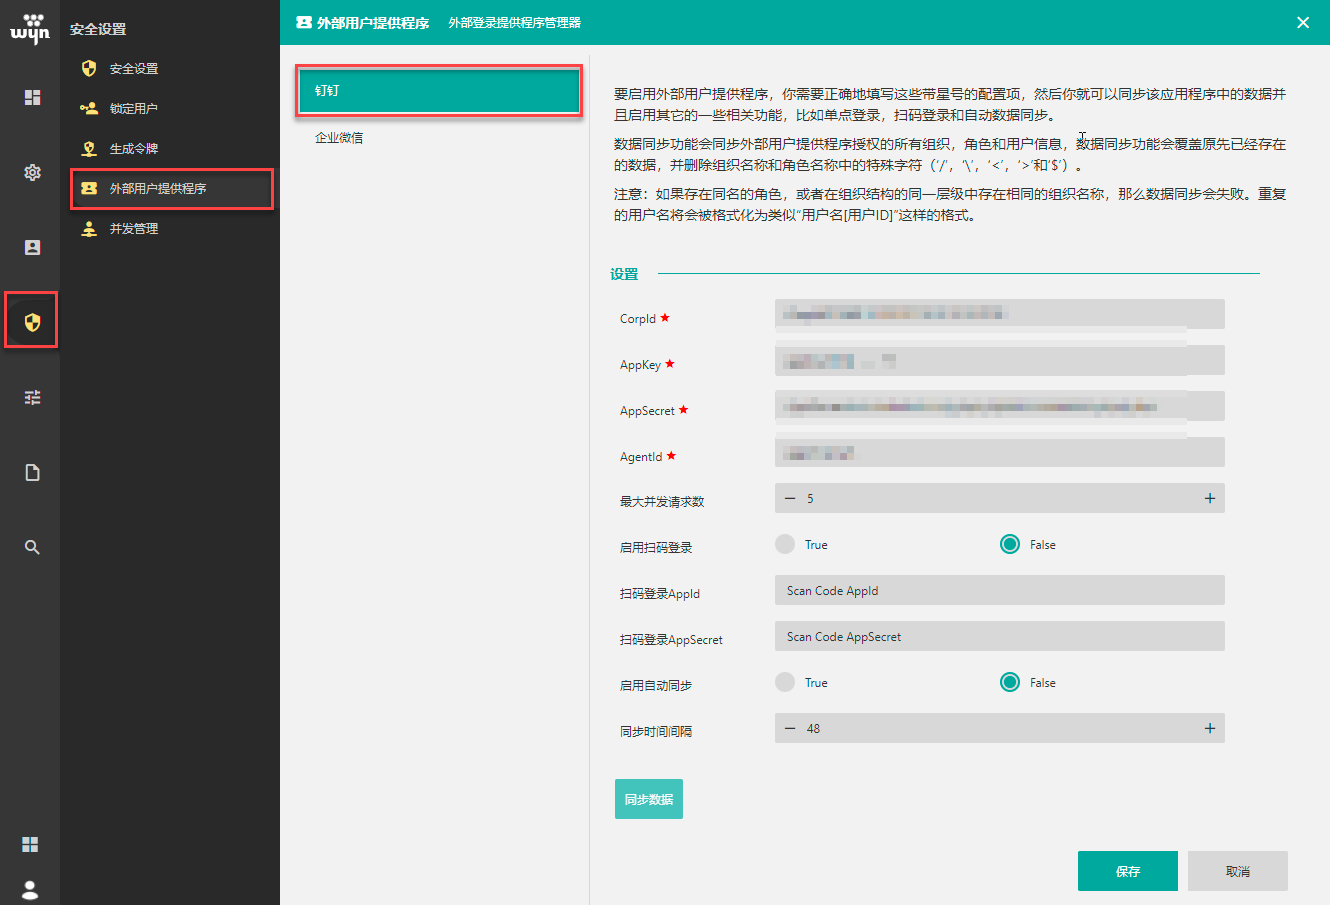Click the Wyn logo icon
This screenshot has width=1330, height=905.
click(x=30, y=29)
